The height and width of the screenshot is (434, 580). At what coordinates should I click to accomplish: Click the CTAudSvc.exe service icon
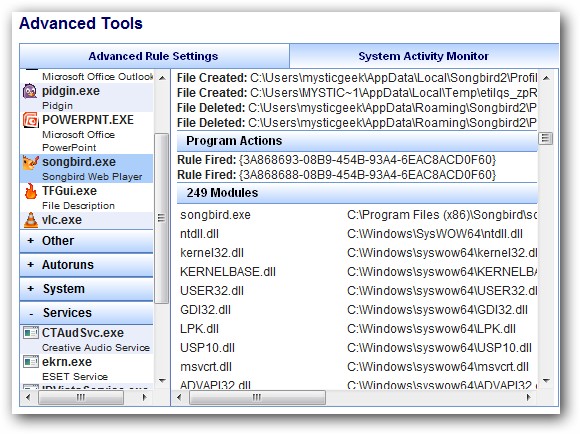(31, 333)
